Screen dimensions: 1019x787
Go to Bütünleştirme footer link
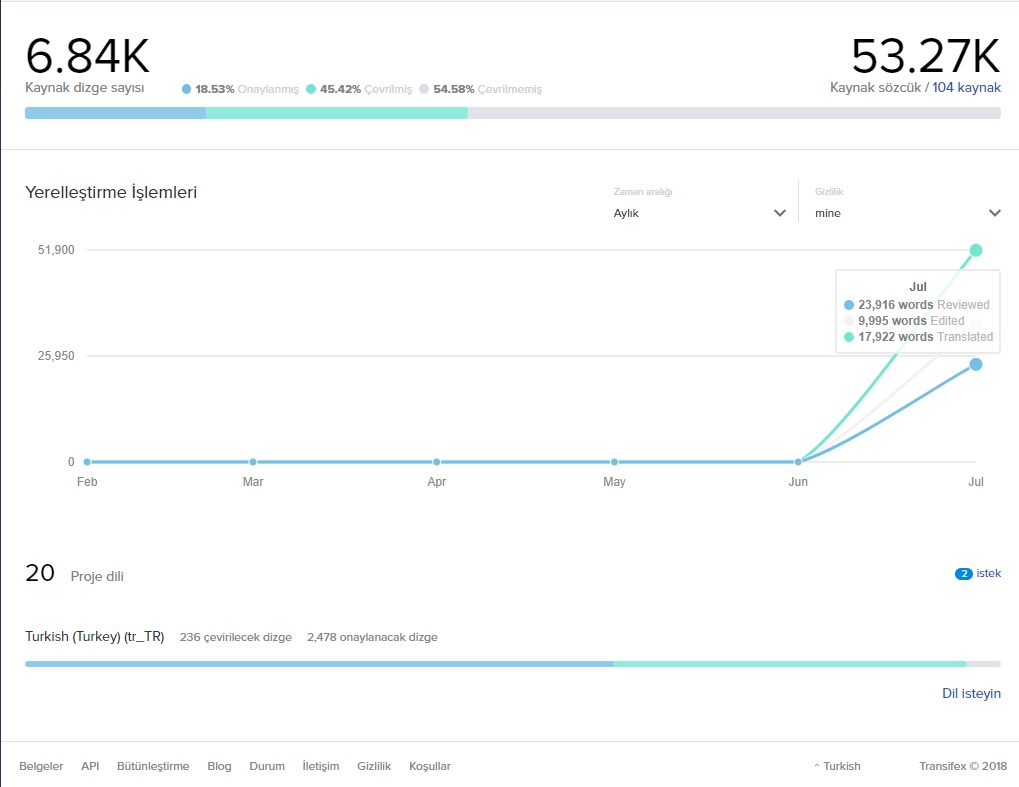(153, 766)
